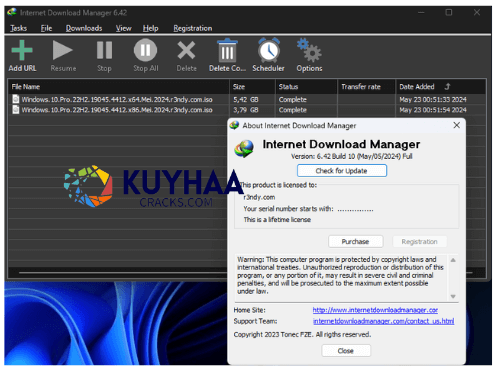Open the File menu

pyautogui.click(x=46, y=28)
